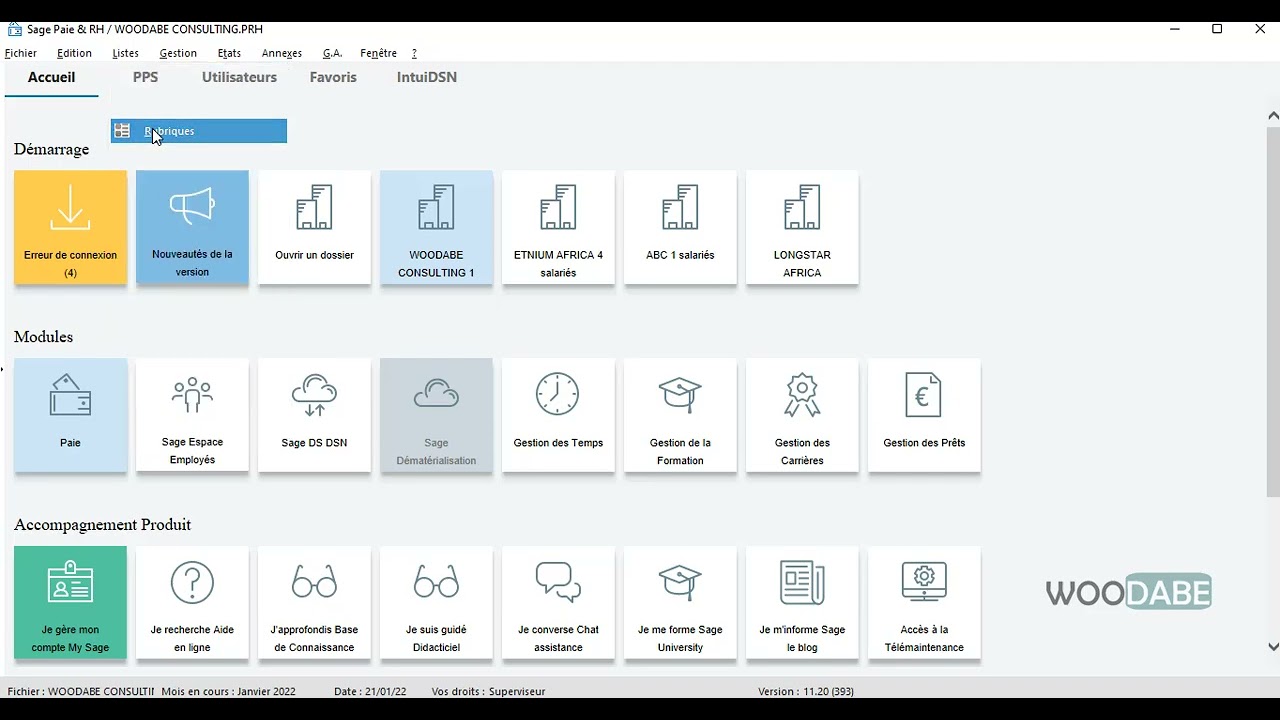Click Sage Dématérialisation module tile
Viewport: 1280px width, 720px height.
[436, 416]
